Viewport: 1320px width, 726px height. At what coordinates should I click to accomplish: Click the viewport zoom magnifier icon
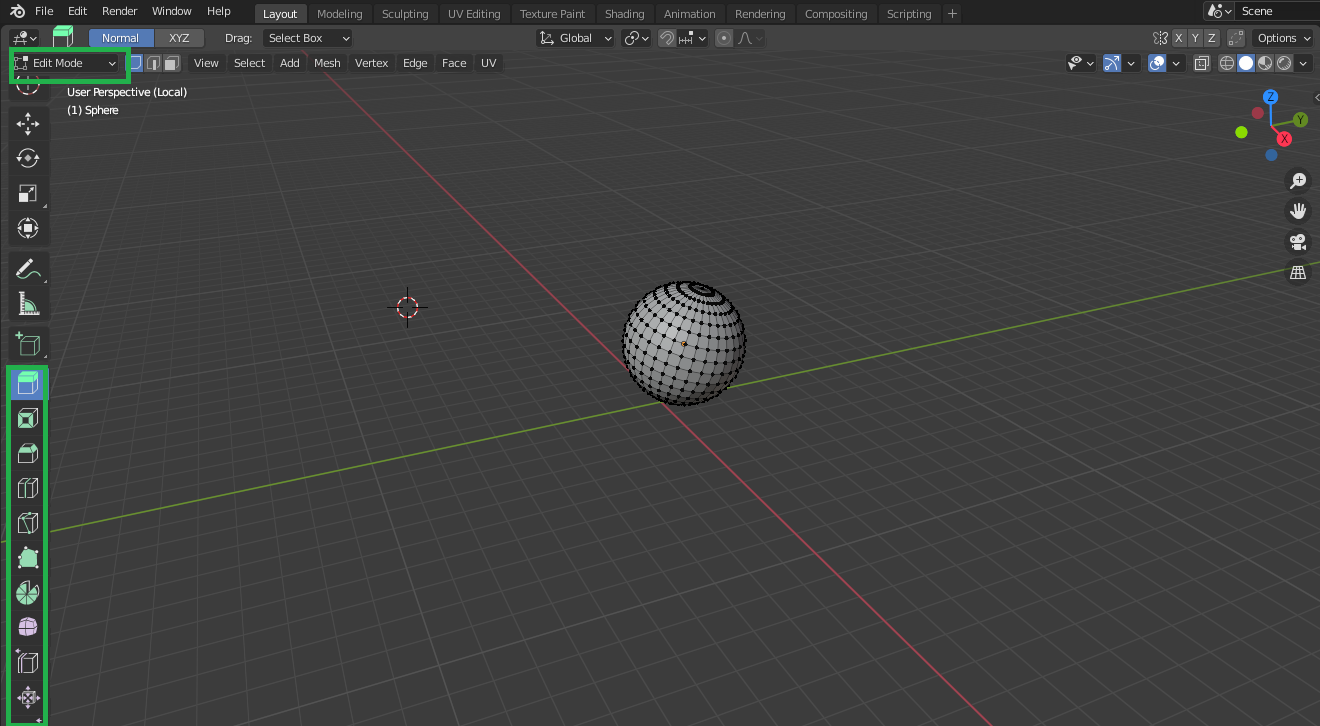pyautogui.click(x=1297, y=181)
